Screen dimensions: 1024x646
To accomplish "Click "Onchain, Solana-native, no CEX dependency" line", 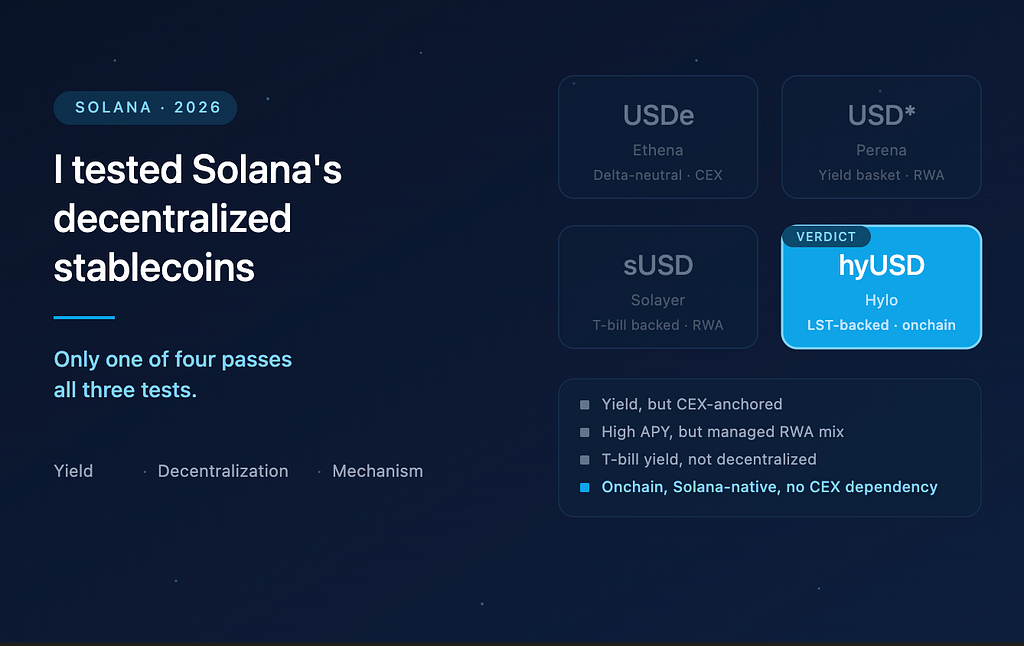I will pos(769,487).
